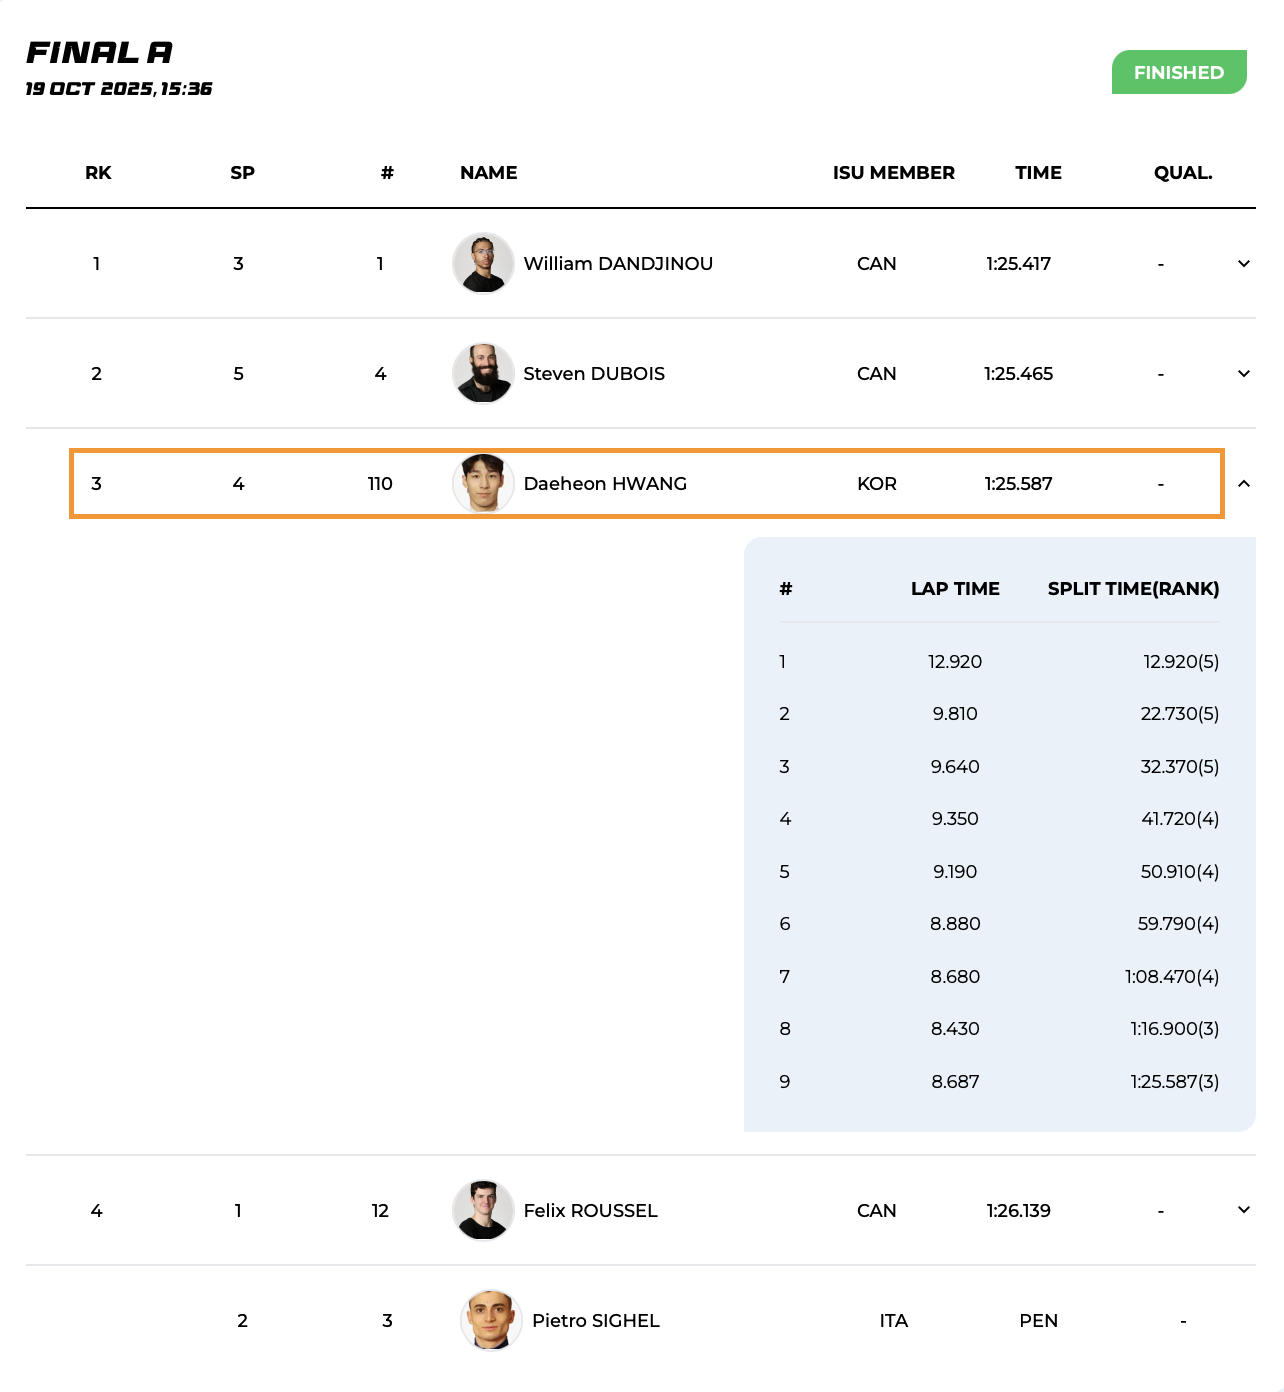Click the ISU MEMBER column header
The image size is (1284, 1392).
893,173
